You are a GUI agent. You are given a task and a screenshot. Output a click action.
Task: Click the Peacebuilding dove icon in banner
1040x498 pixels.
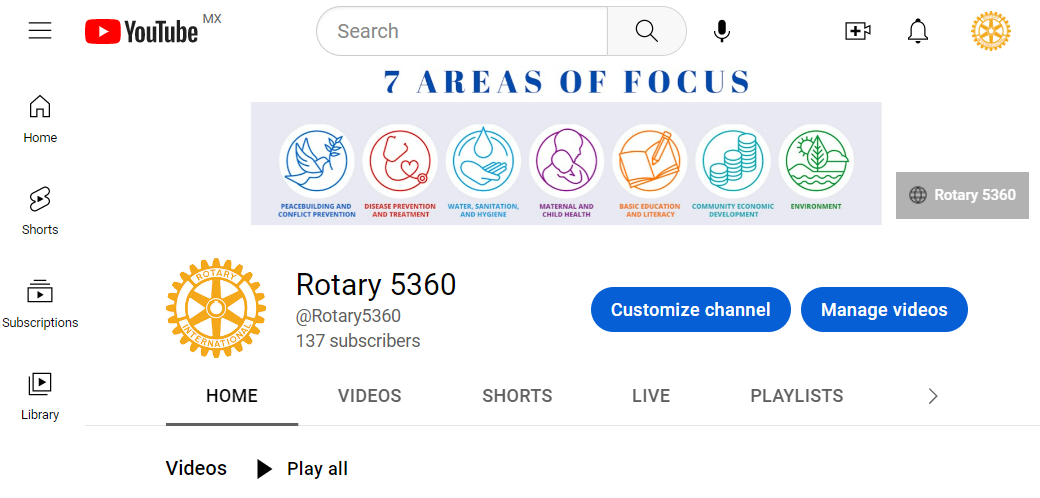coord(316,161)
